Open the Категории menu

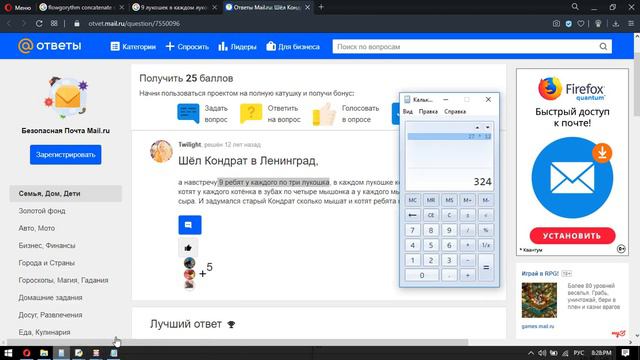[x=133, y=47]
